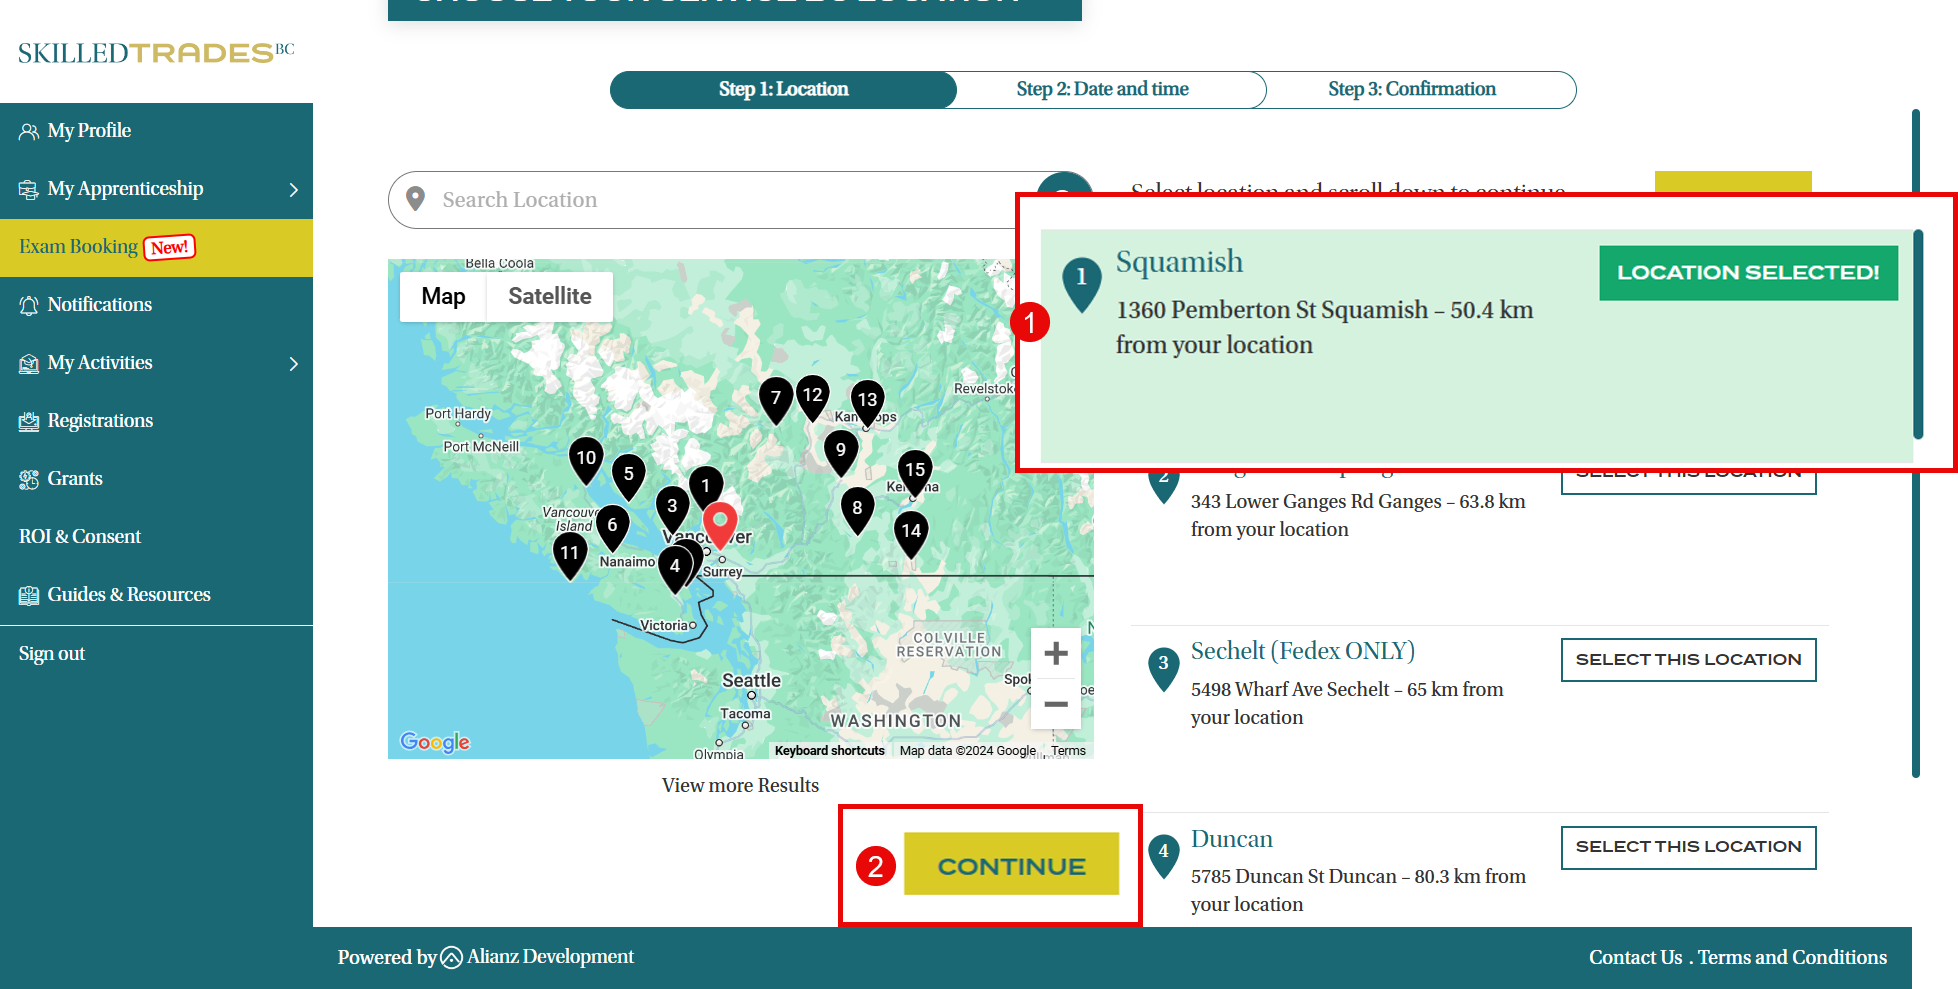Toggle the Location Selected button for Squamish

[1747, 273]
